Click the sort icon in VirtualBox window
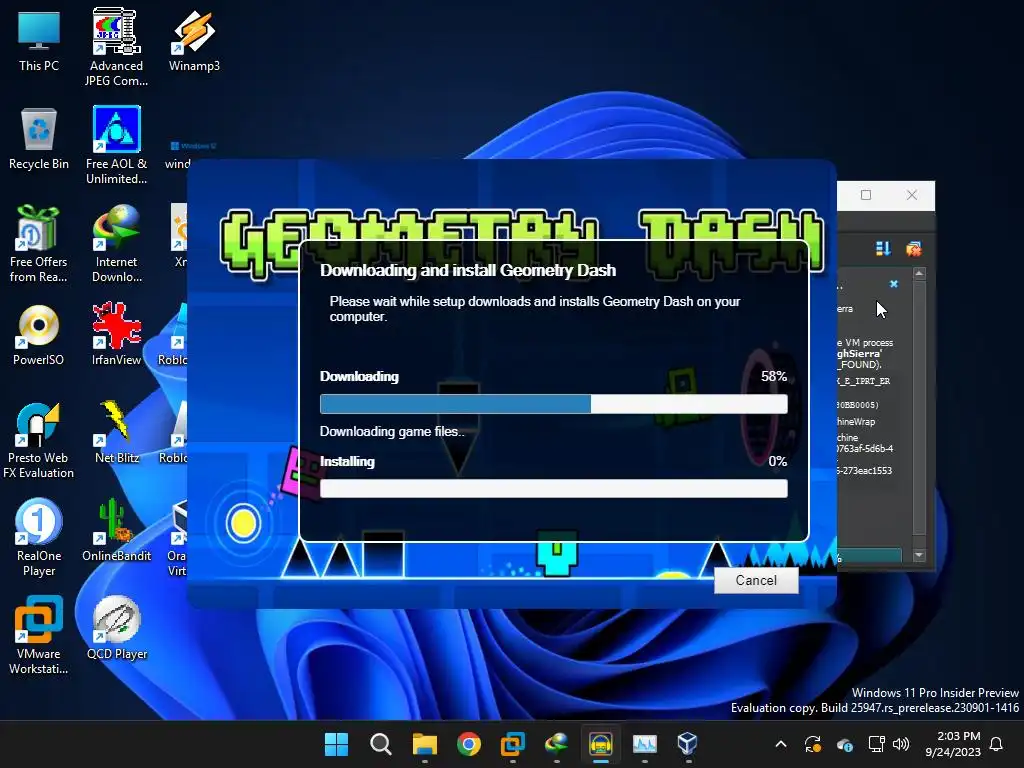This screenshot has height=768, width=1024. 883,248
